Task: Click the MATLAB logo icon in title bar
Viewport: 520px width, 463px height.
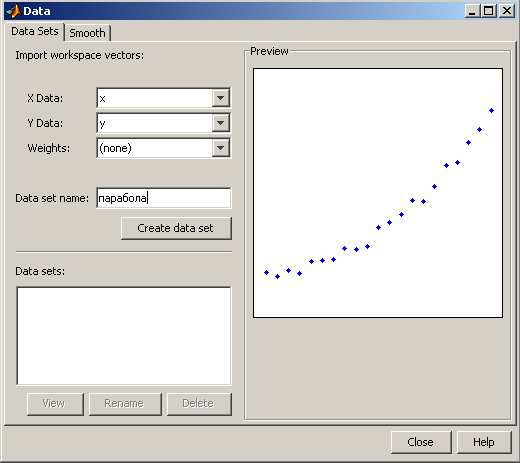Action: [14, 11]
